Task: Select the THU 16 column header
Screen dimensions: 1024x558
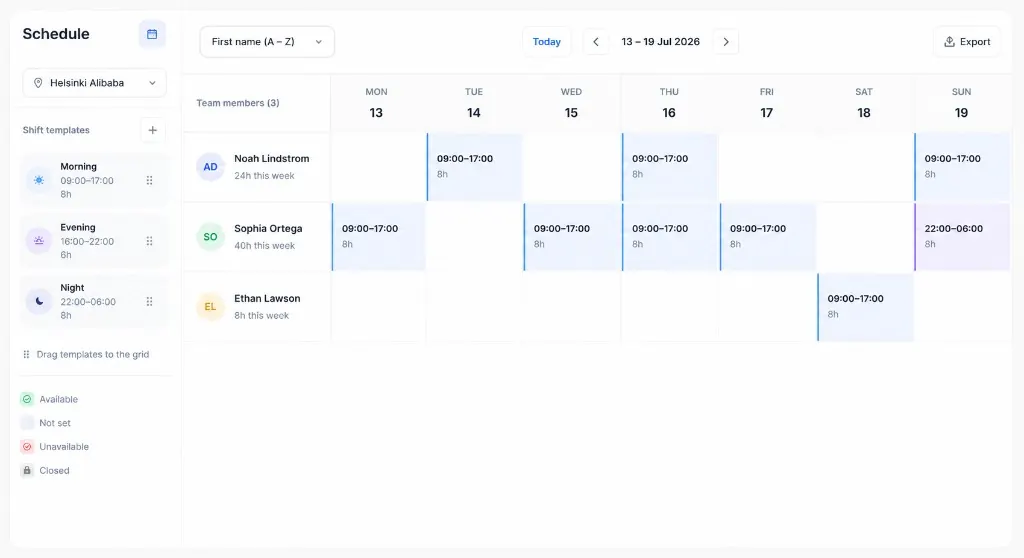Action: point(669,103)
